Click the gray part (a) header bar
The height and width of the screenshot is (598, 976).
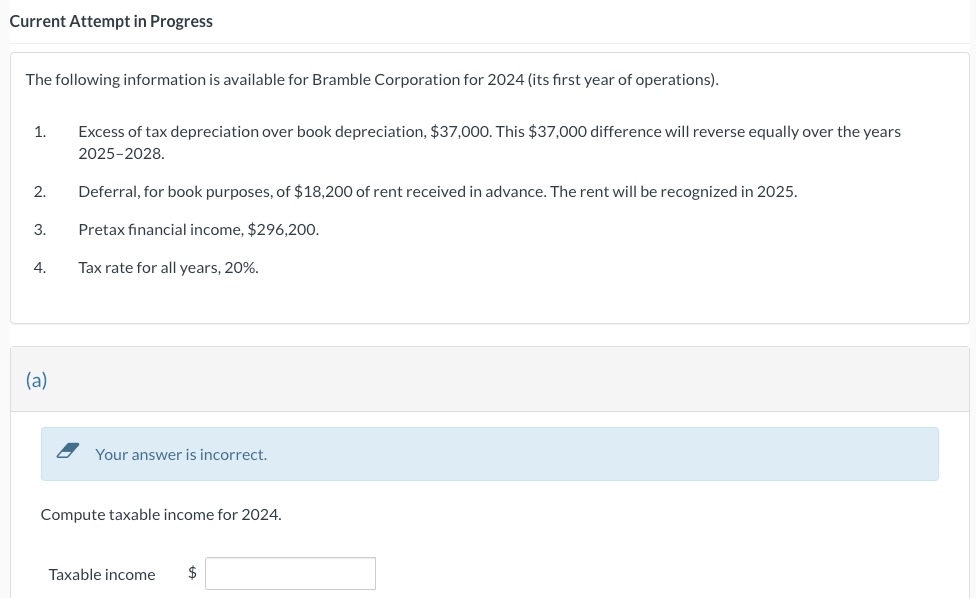(500, 379)
